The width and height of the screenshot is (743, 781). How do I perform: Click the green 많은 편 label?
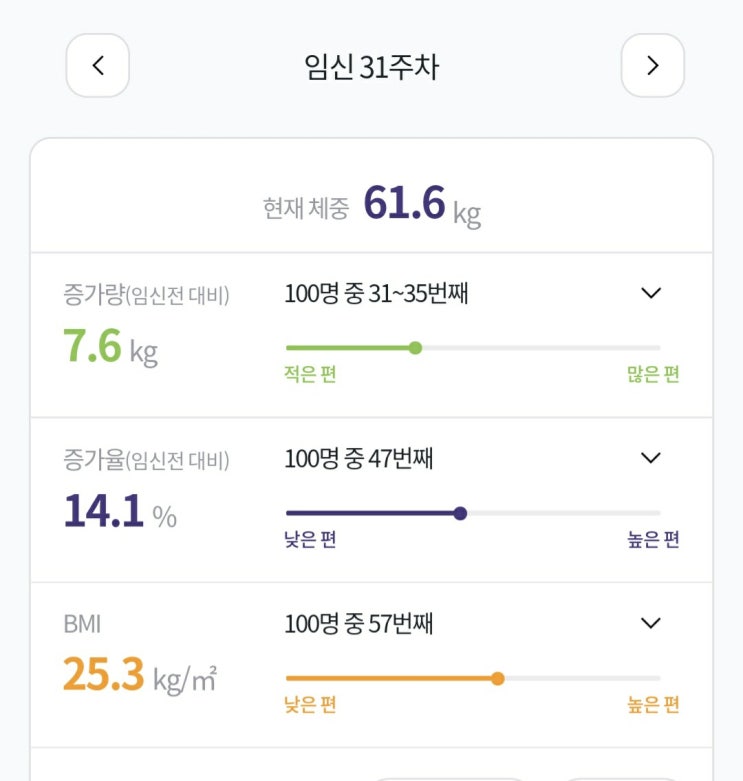pos(653,374)
